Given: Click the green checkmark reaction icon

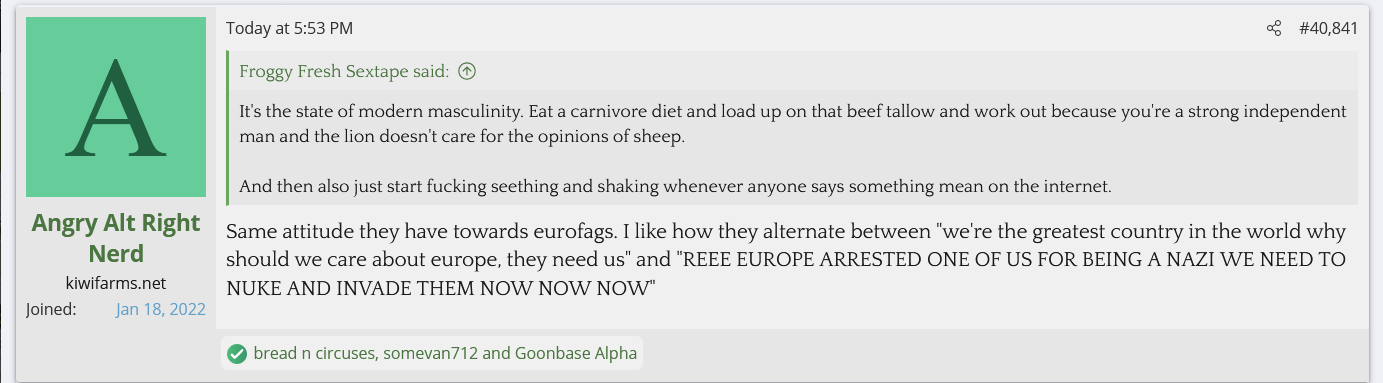Looking at the screenshot, I should click(237, 353).
